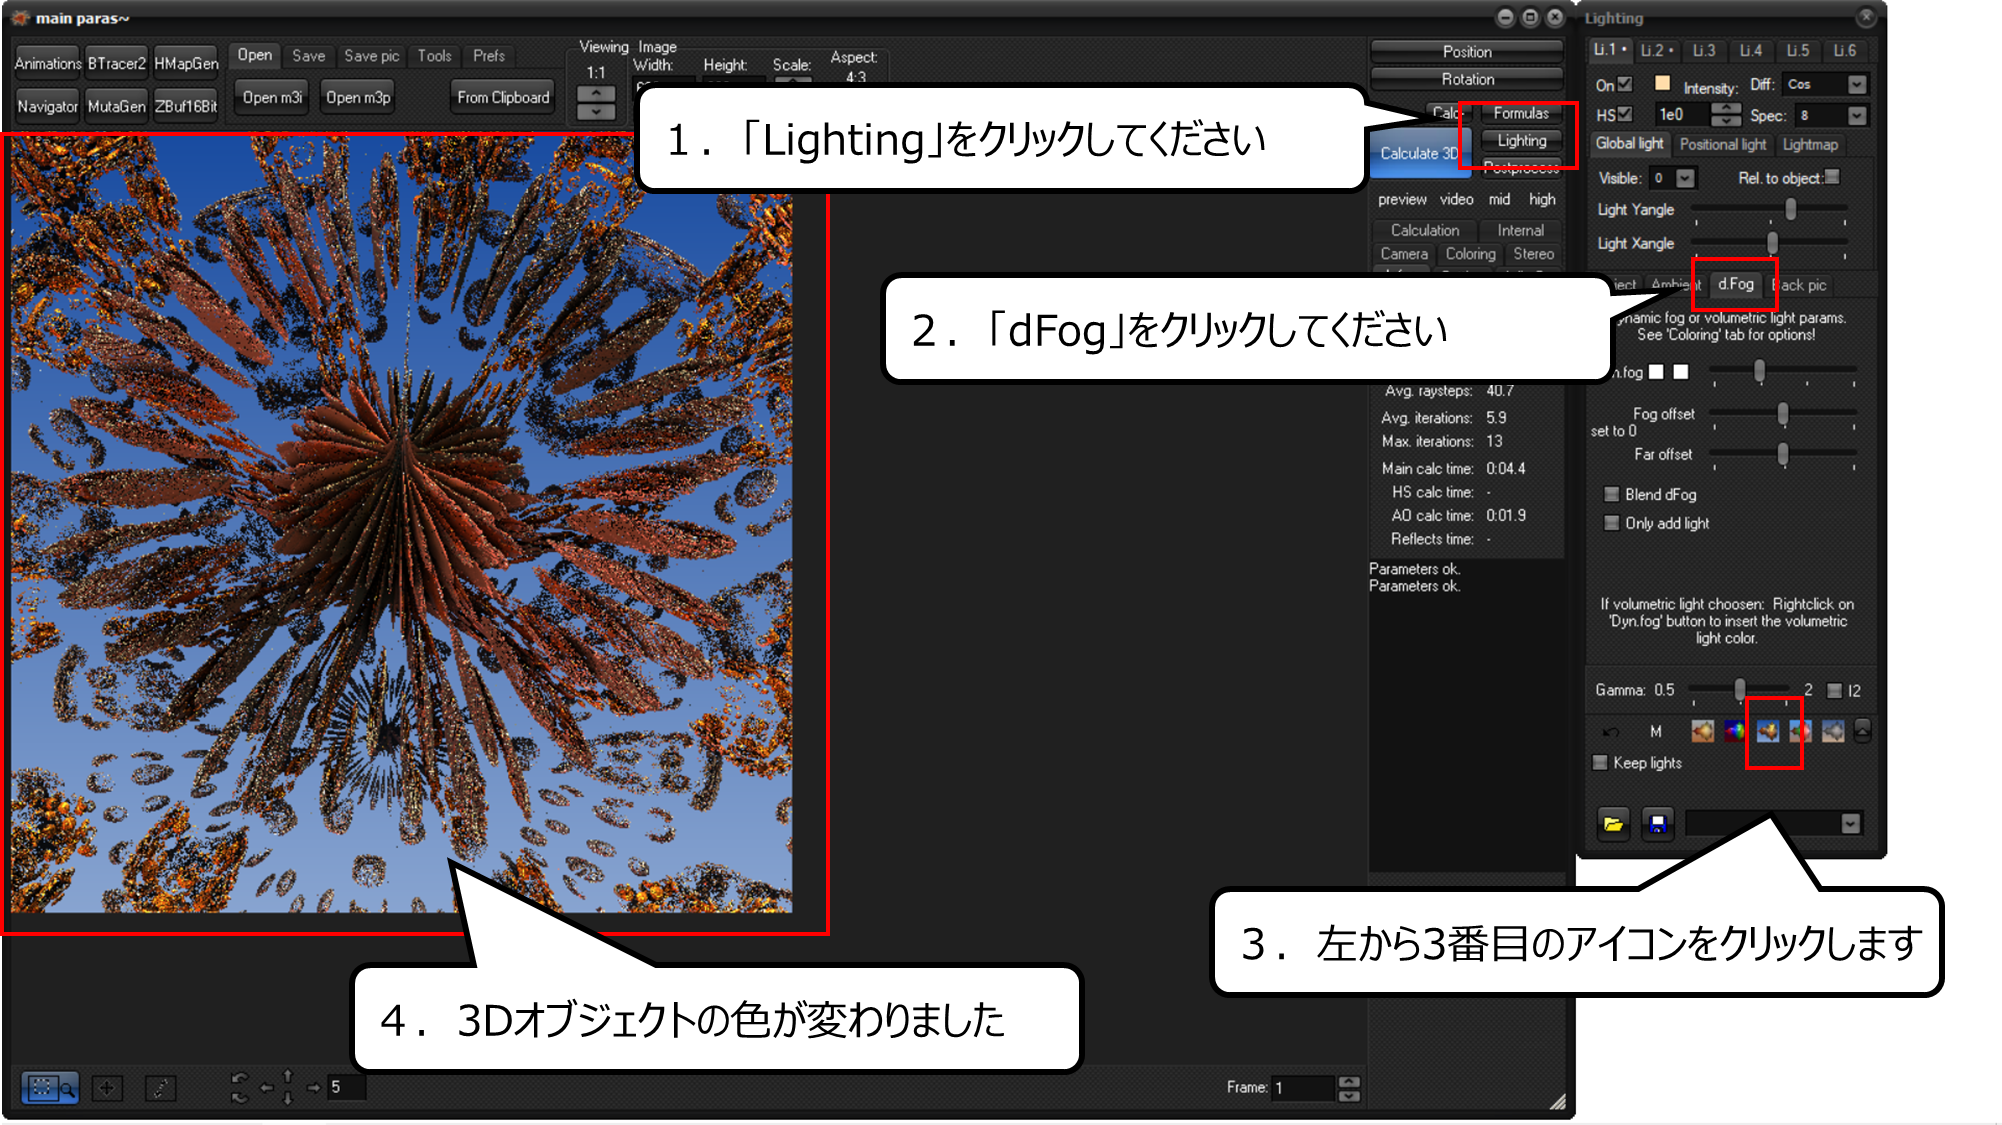Switch to the Li.4 light tab
The image size is (2002, 1125).
[x=1751, y=50]
